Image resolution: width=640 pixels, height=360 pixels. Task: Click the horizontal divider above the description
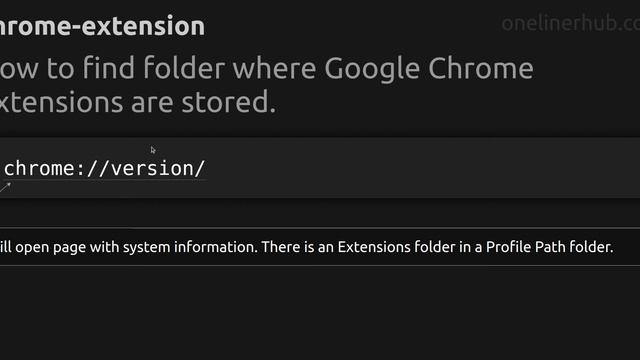pos(320,228)
